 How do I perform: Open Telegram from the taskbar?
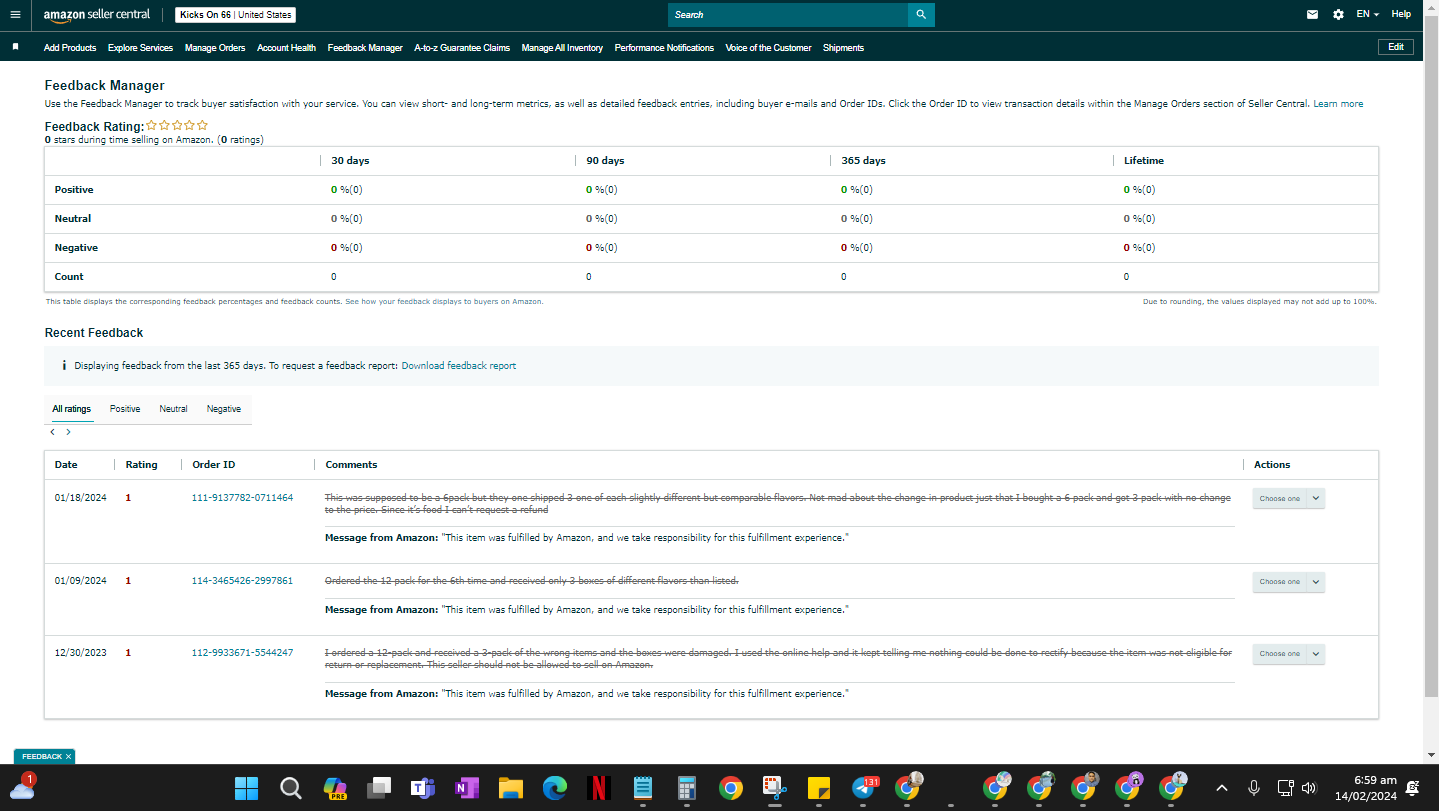pyautogui.click(x=864, y=789)
